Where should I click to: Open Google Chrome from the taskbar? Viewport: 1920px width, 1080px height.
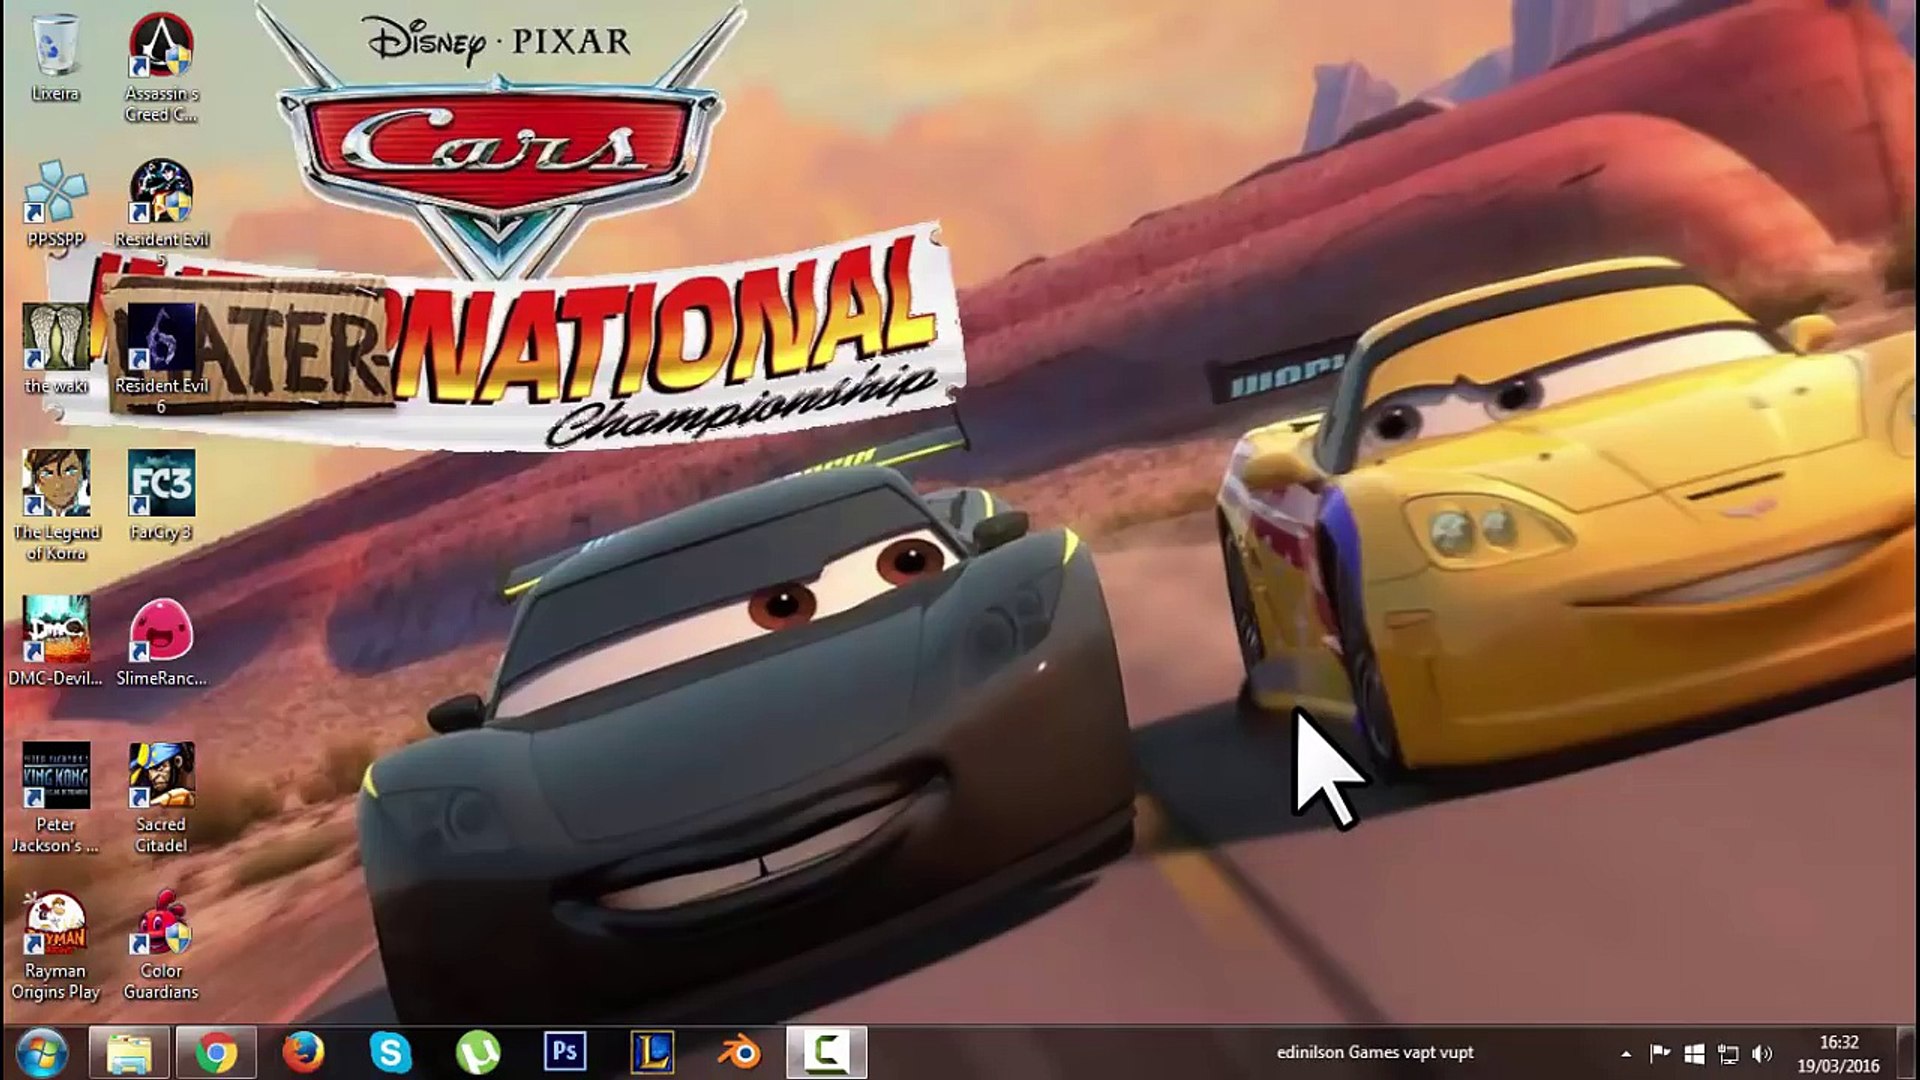[x=216, y=1053]
